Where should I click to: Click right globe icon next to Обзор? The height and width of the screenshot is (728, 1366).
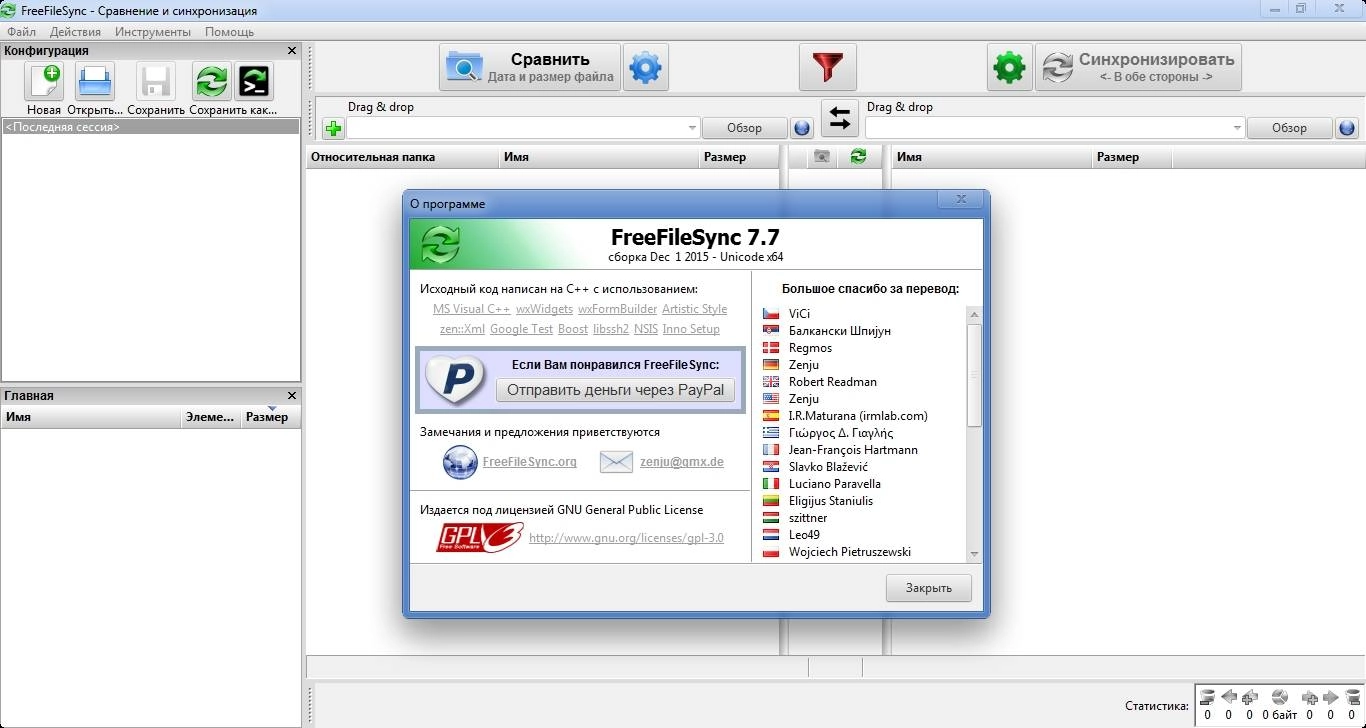[1347, 128]
